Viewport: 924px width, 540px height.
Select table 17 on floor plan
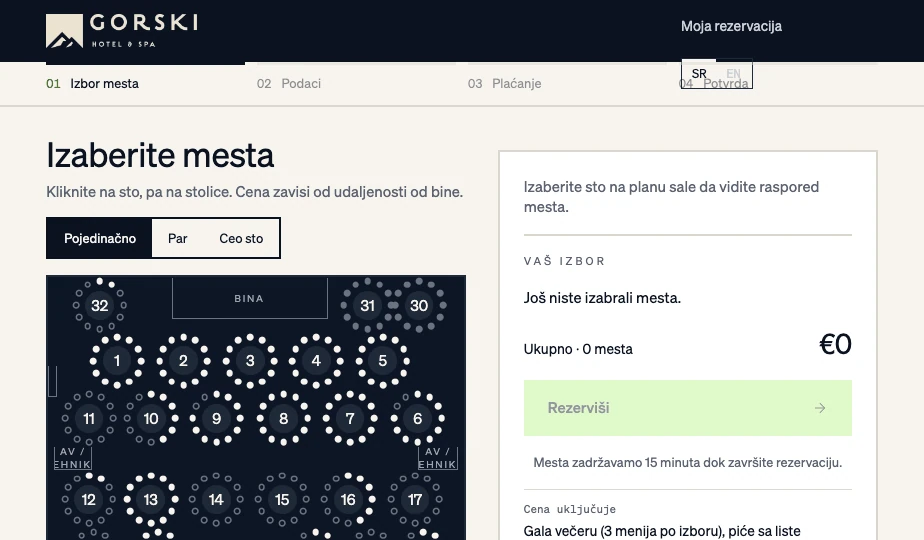415,499
